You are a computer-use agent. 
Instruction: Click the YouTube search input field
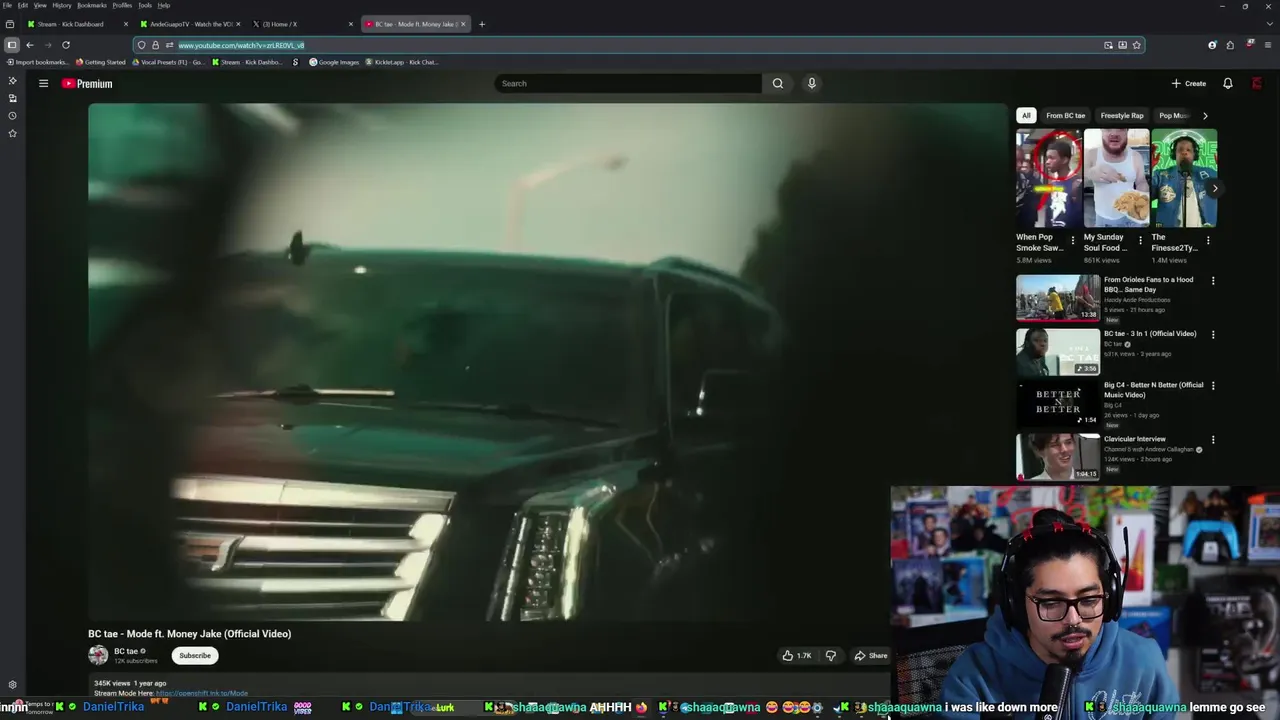click(x=628, y=83)
